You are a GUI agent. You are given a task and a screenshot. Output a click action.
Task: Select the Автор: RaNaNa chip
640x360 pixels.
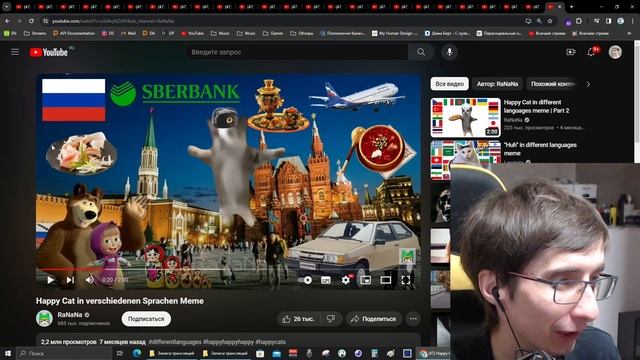click(497, 84)
